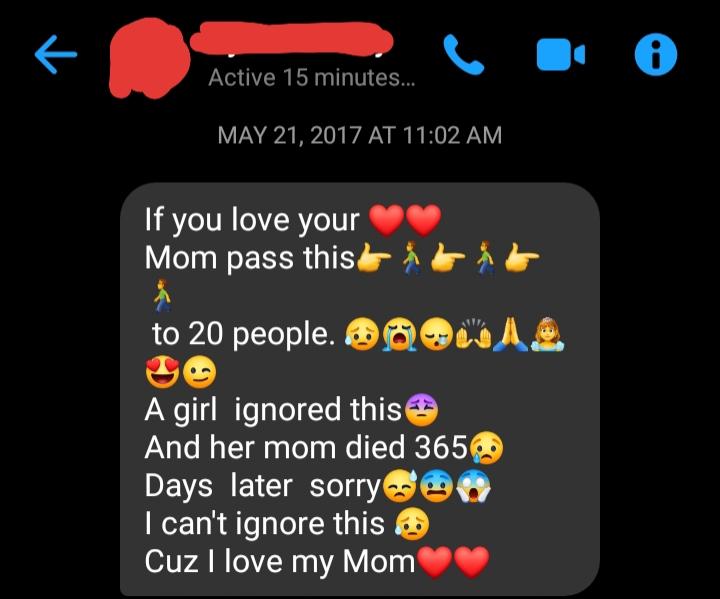Tap the redacted contact name header

click(292, 40)
